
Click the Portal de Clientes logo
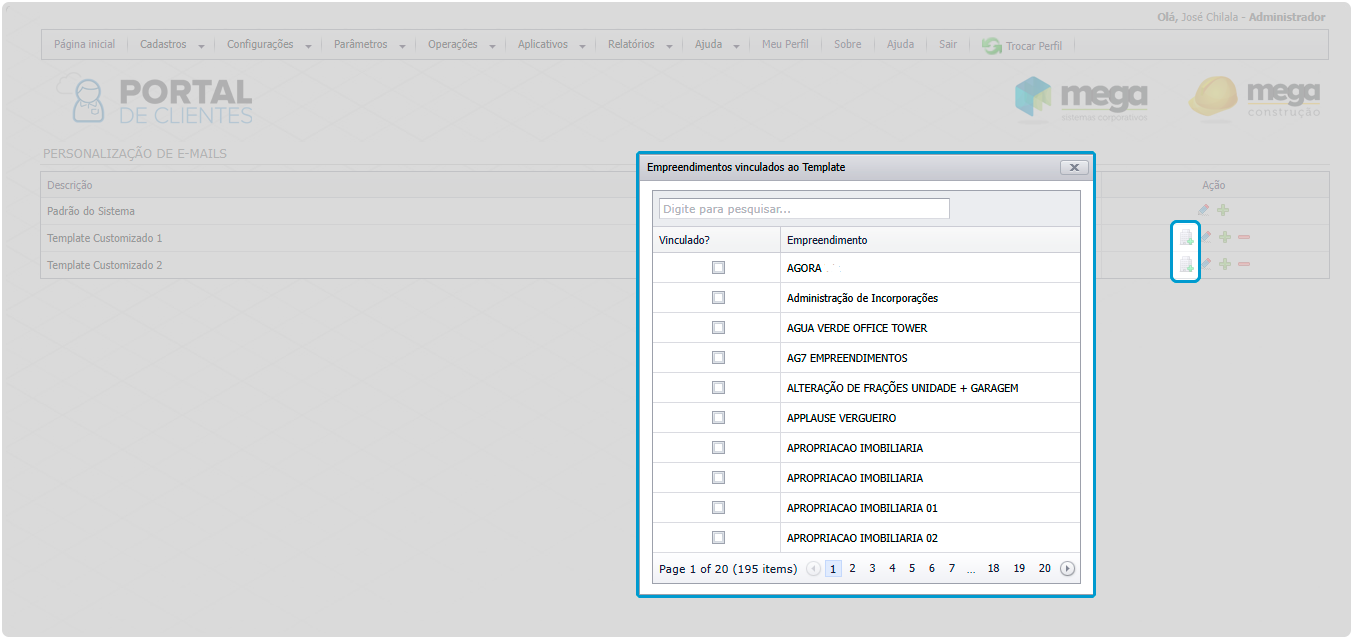[x=156, y=100]
